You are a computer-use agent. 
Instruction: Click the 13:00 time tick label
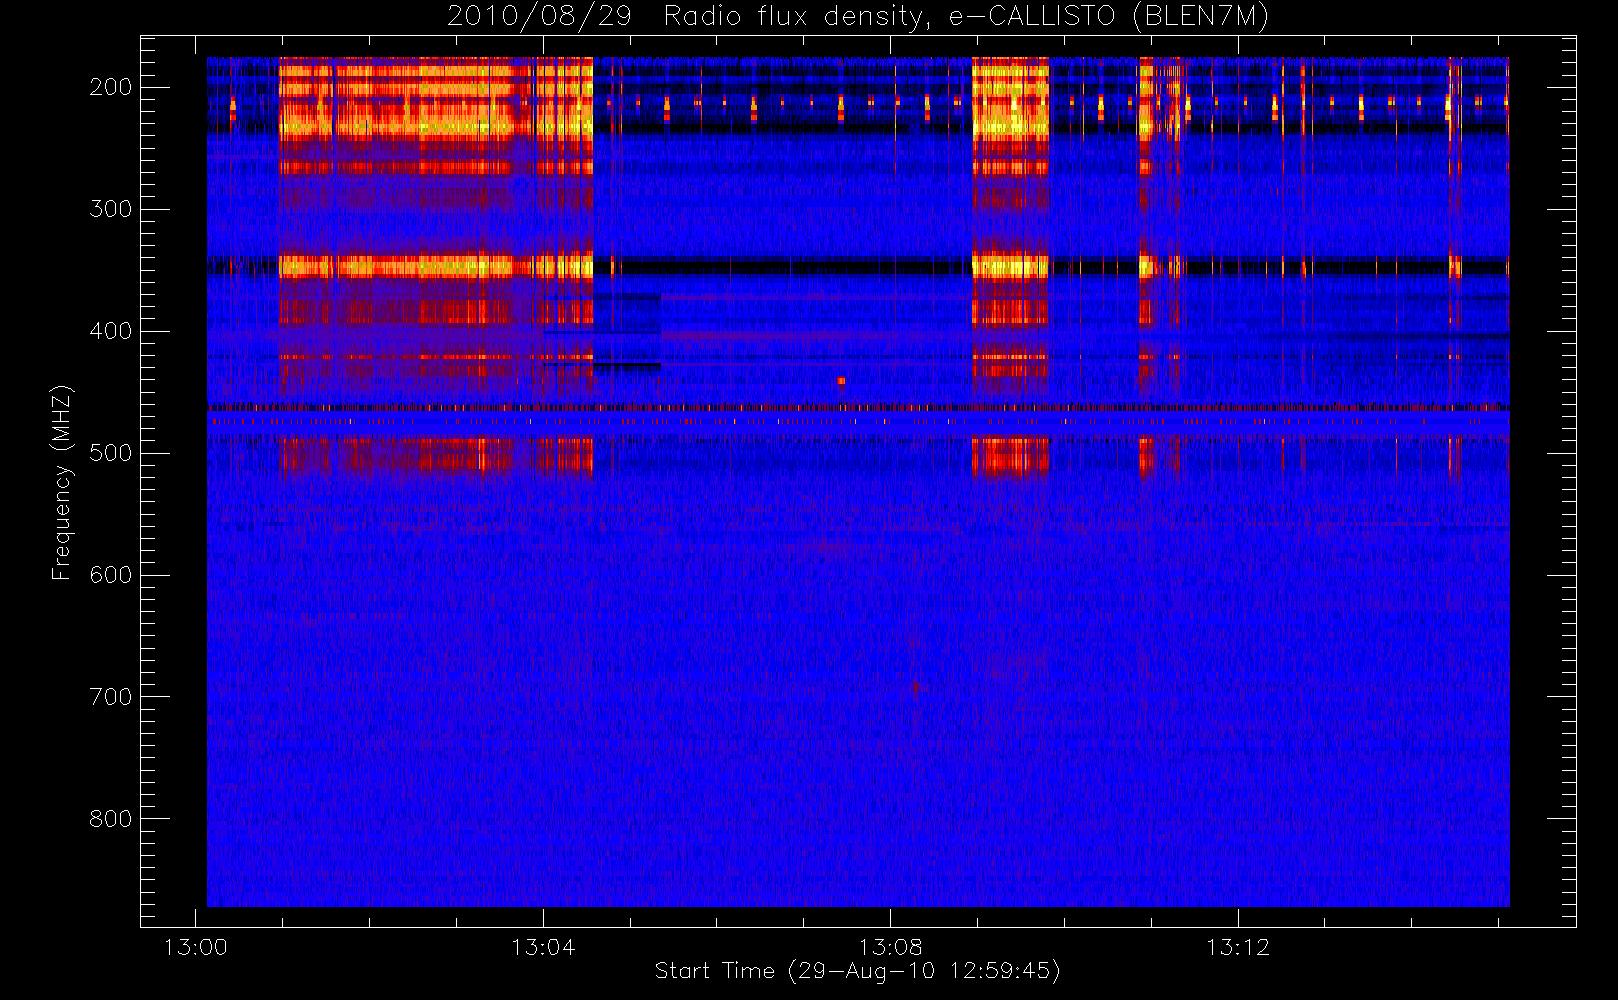(195, 947)
